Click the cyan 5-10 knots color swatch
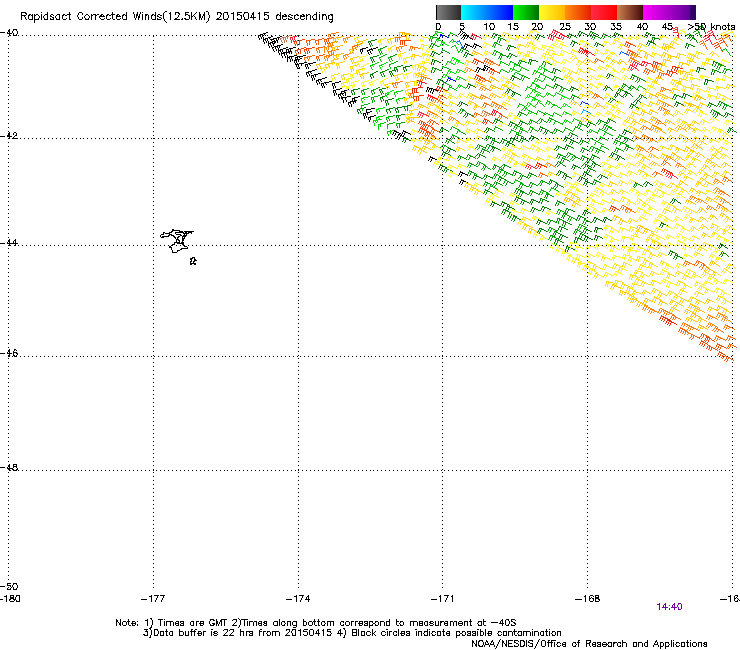Screen dimensions: 740x650 (x=474, y=12)
